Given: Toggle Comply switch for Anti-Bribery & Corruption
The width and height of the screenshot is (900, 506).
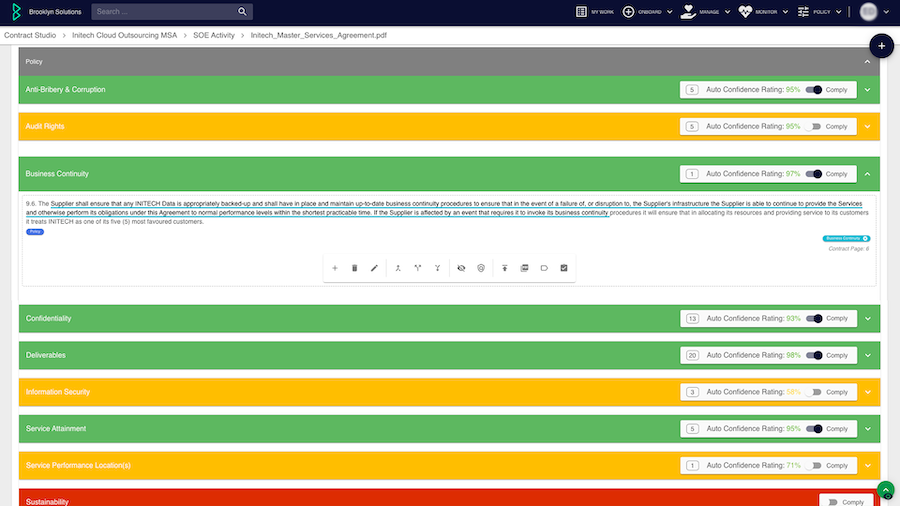Looking at the screenshot, I should [x=814, y=89].
